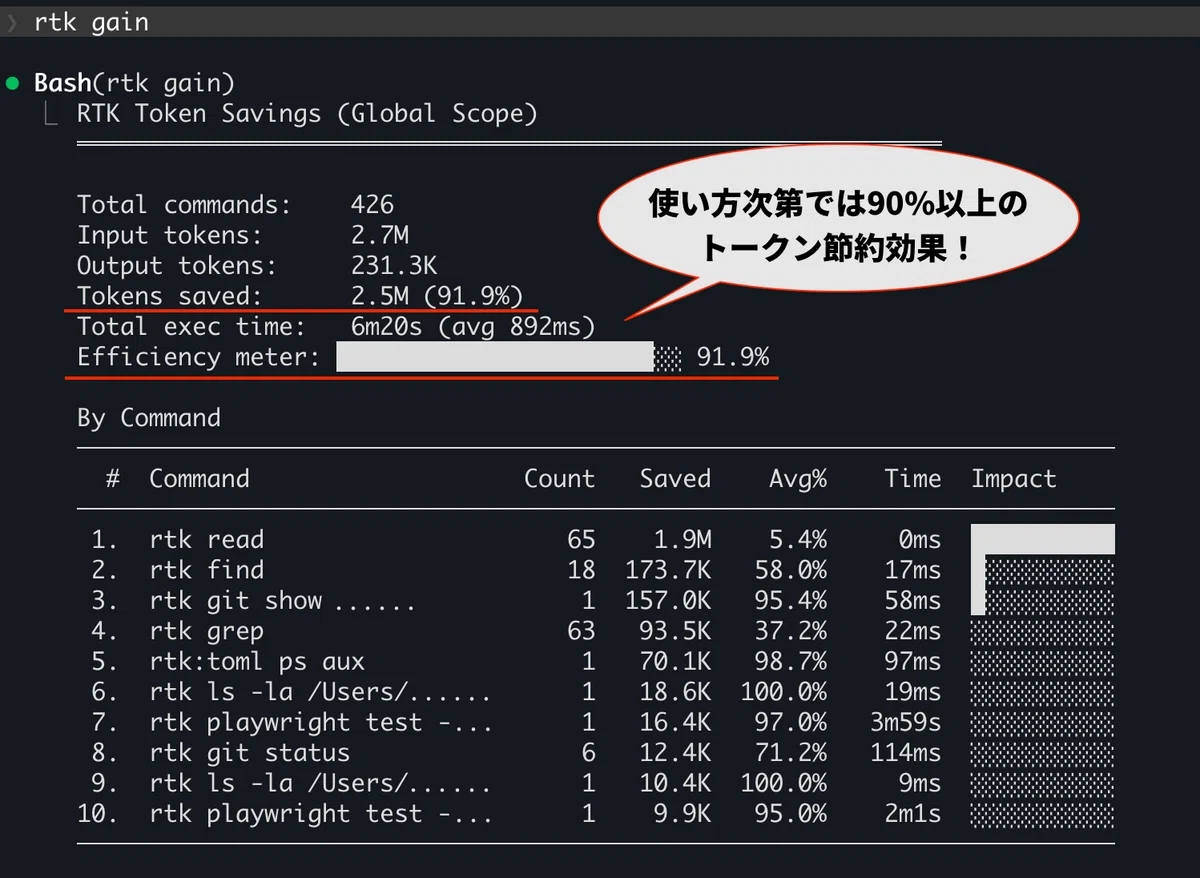Screen dimensions: 1200x878
Task: Click the 2m1s time value
Action: [x=913, y=814]
